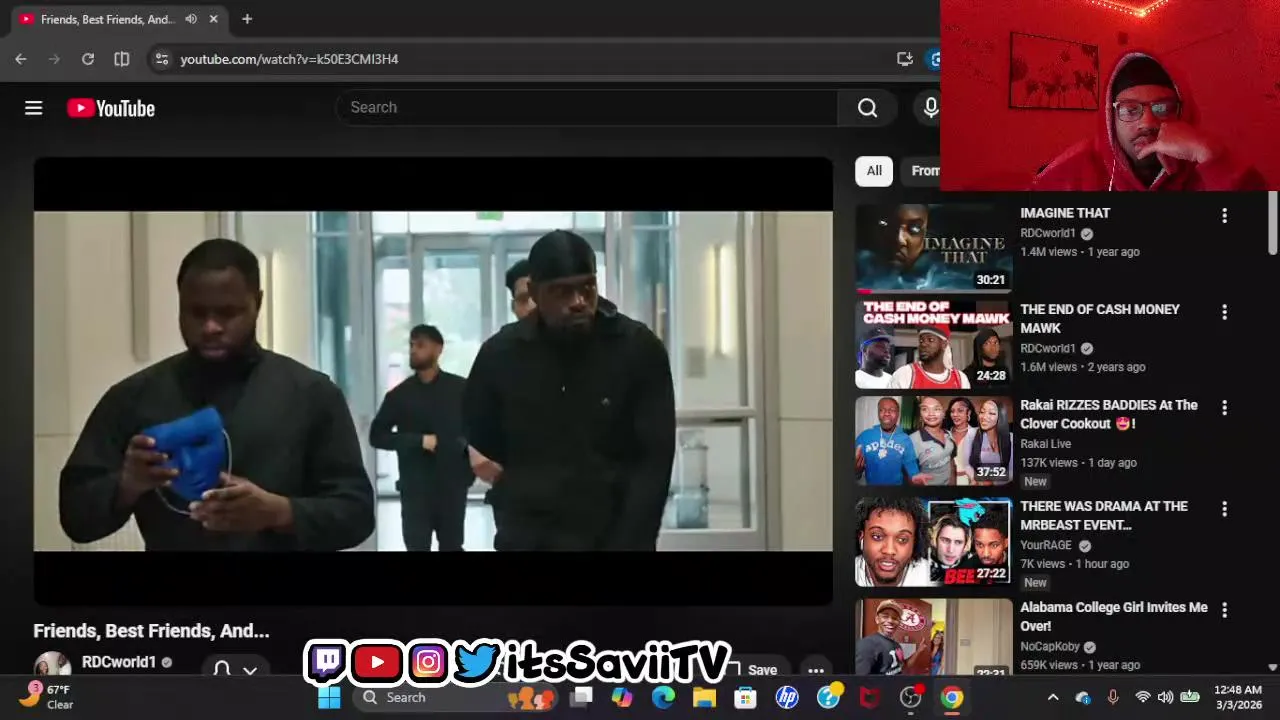1280x720 pixels.
Task: Open File Explorer from the taskbar
Action: pos(704,697)
